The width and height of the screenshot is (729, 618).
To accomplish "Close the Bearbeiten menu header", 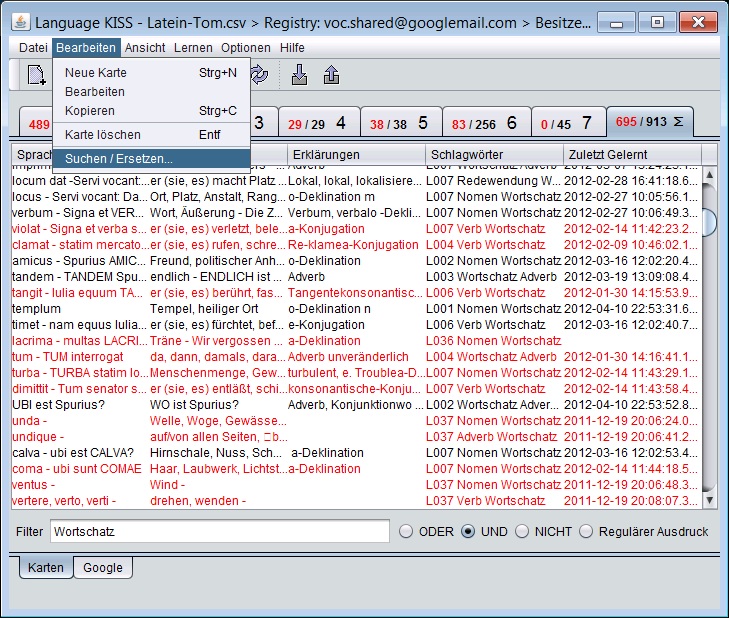I will (x=86, y=47).
